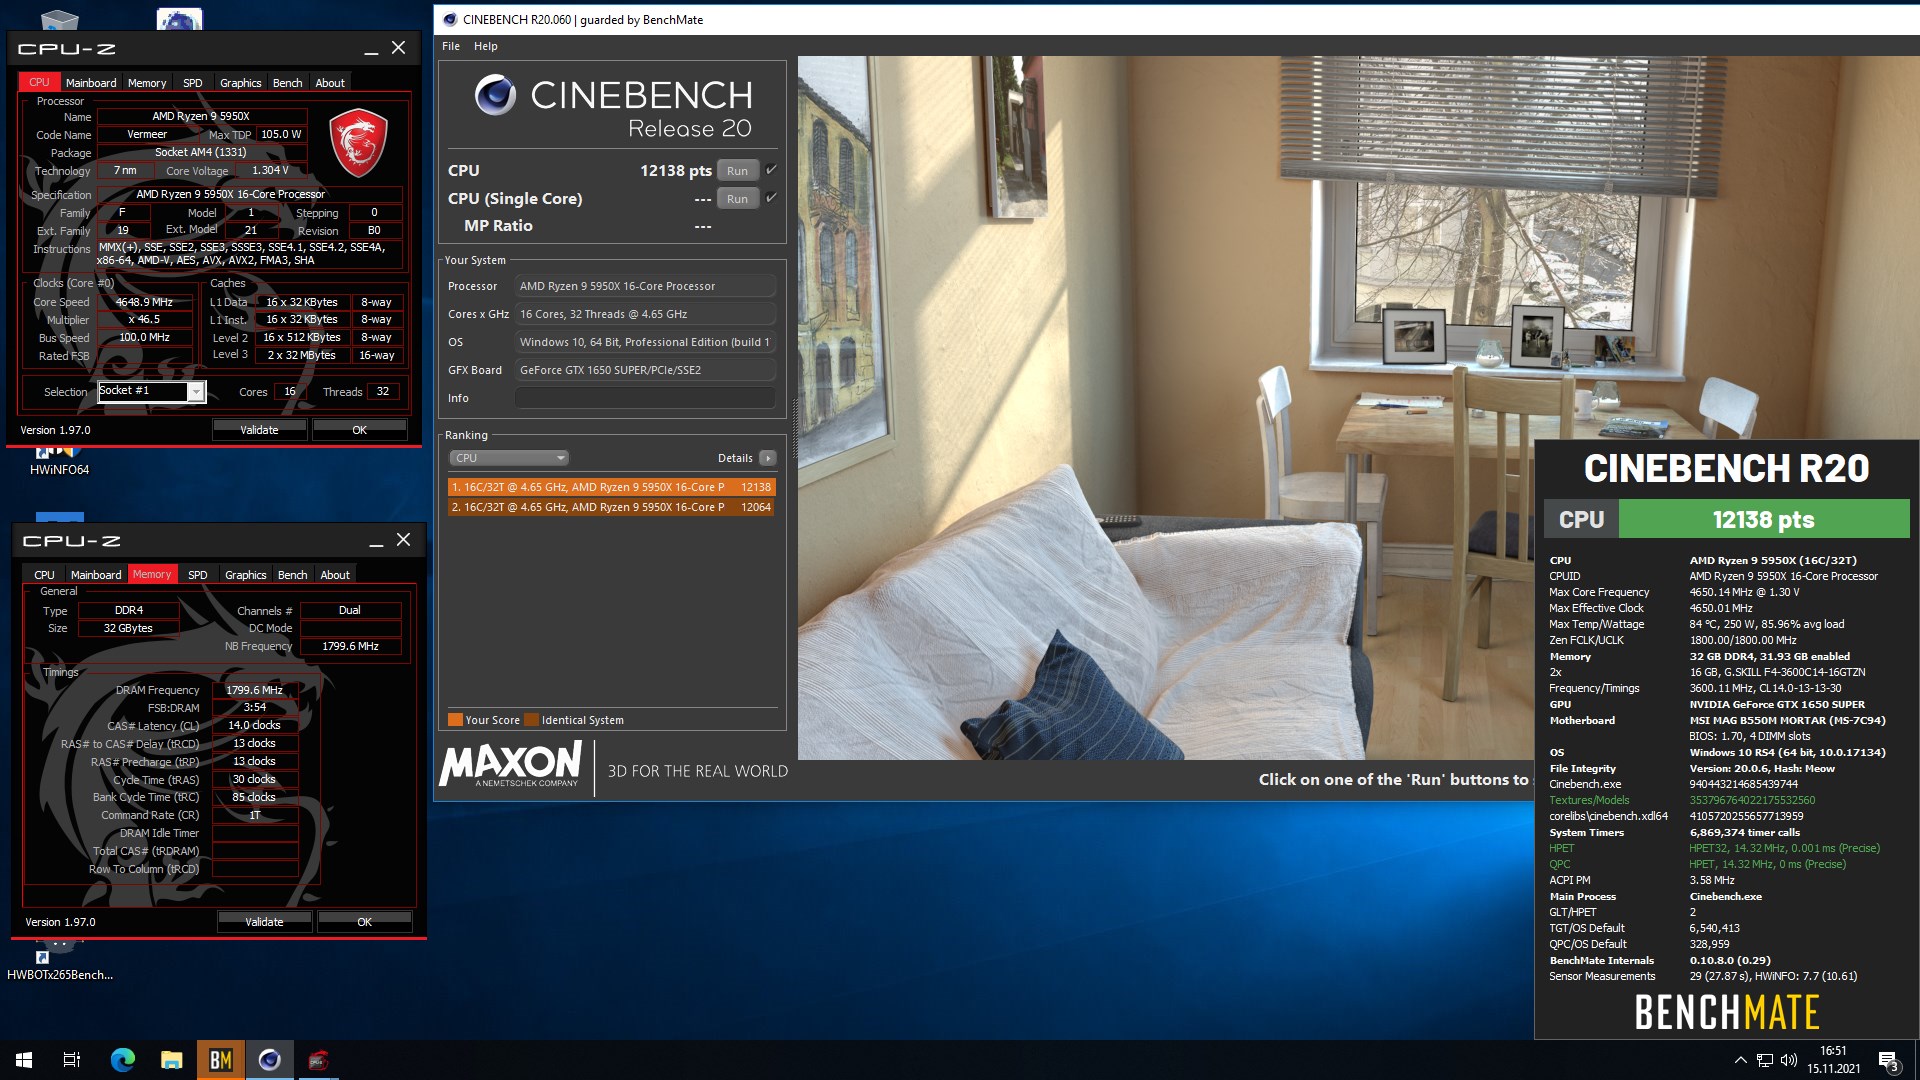Switch to CPU tab in bottom CPU-Z
Image resolution: width=1920 pixels, height=1080 pixels.
(44, 575)
